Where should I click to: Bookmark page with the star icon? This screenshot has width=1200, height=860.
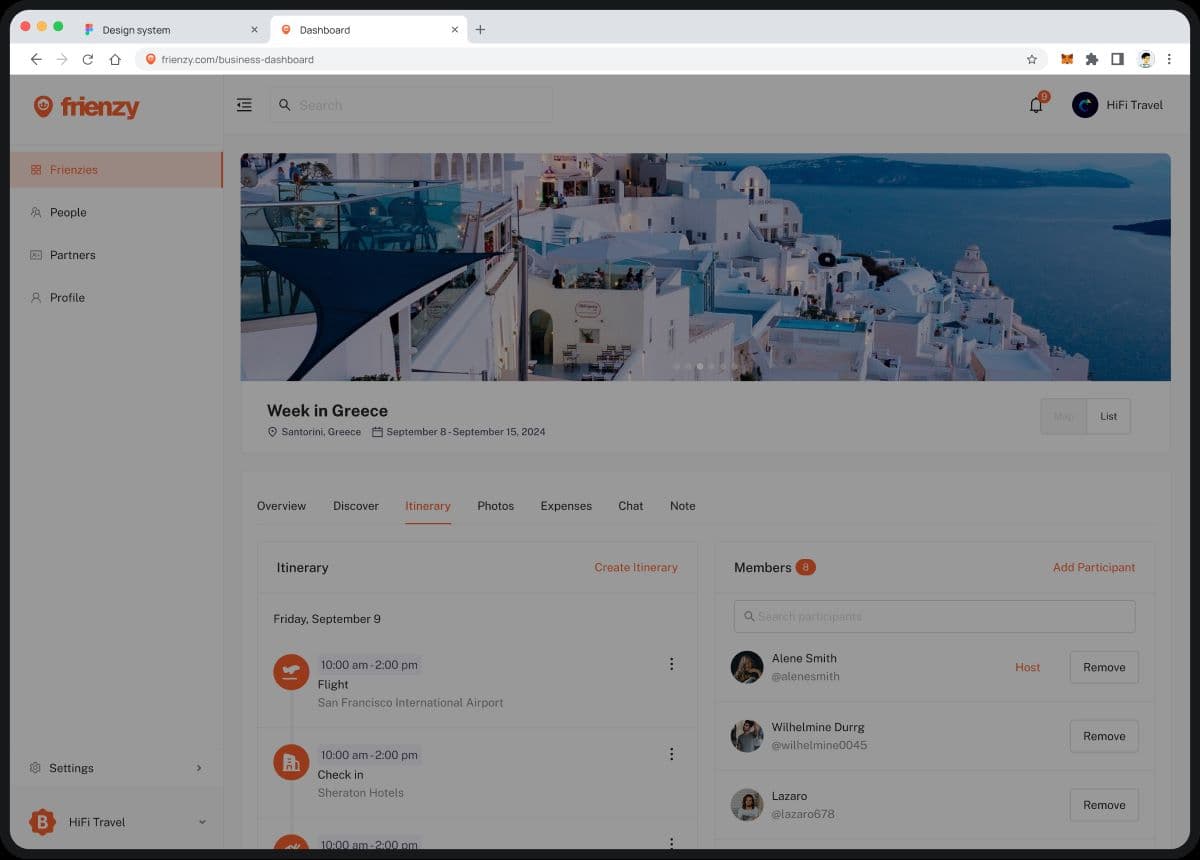1032,59
